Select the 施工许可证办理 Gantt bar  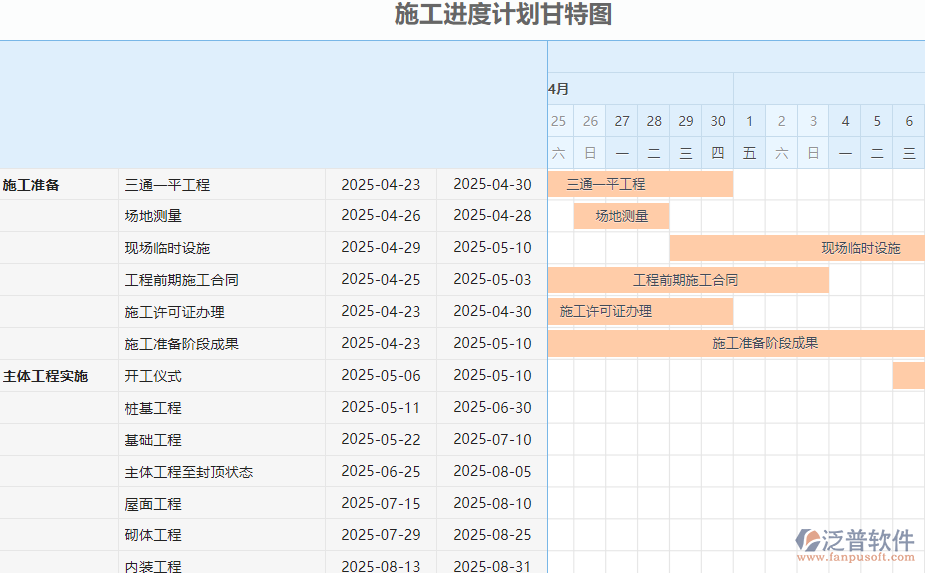point(640,312)
